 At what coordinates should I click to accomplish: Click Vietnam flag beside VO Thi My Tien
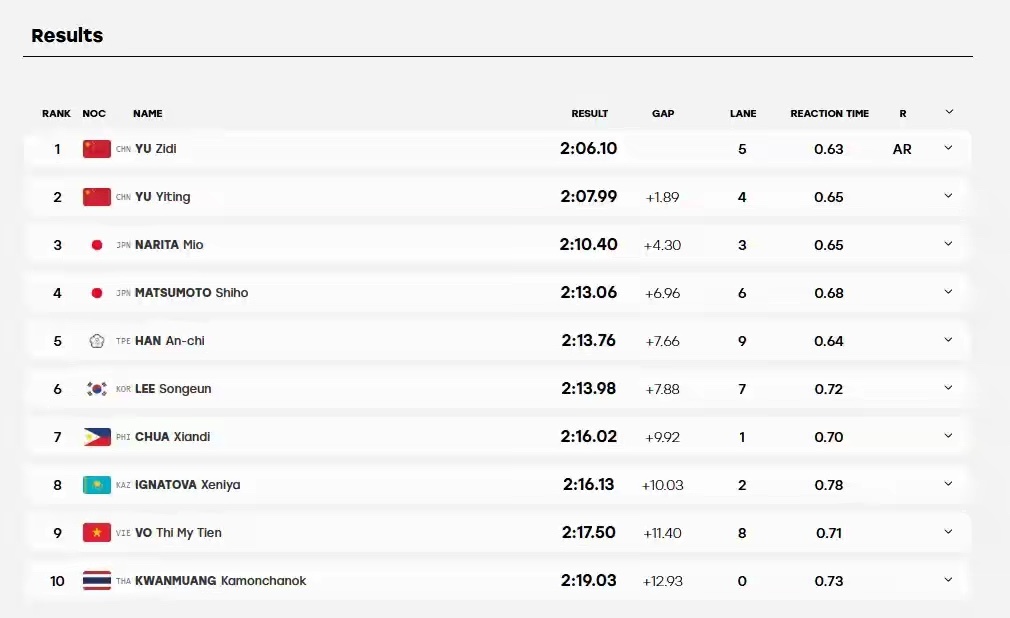[x=97, y=532]
